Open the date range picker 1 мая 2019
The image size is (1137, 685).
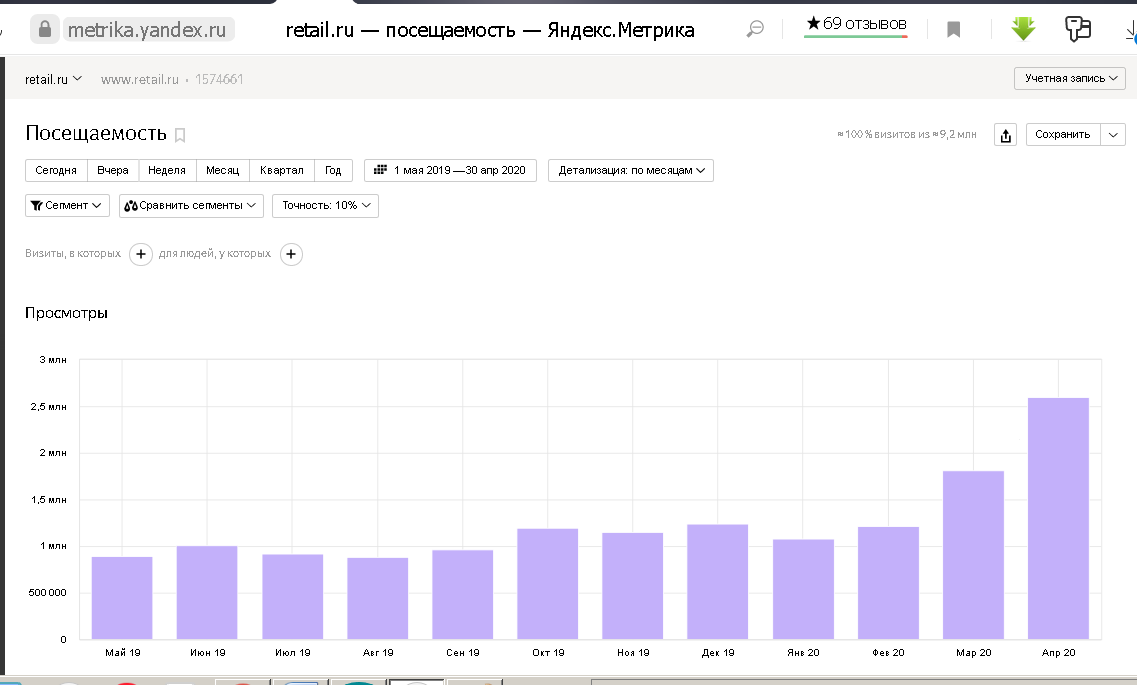[x=450, y=170]
